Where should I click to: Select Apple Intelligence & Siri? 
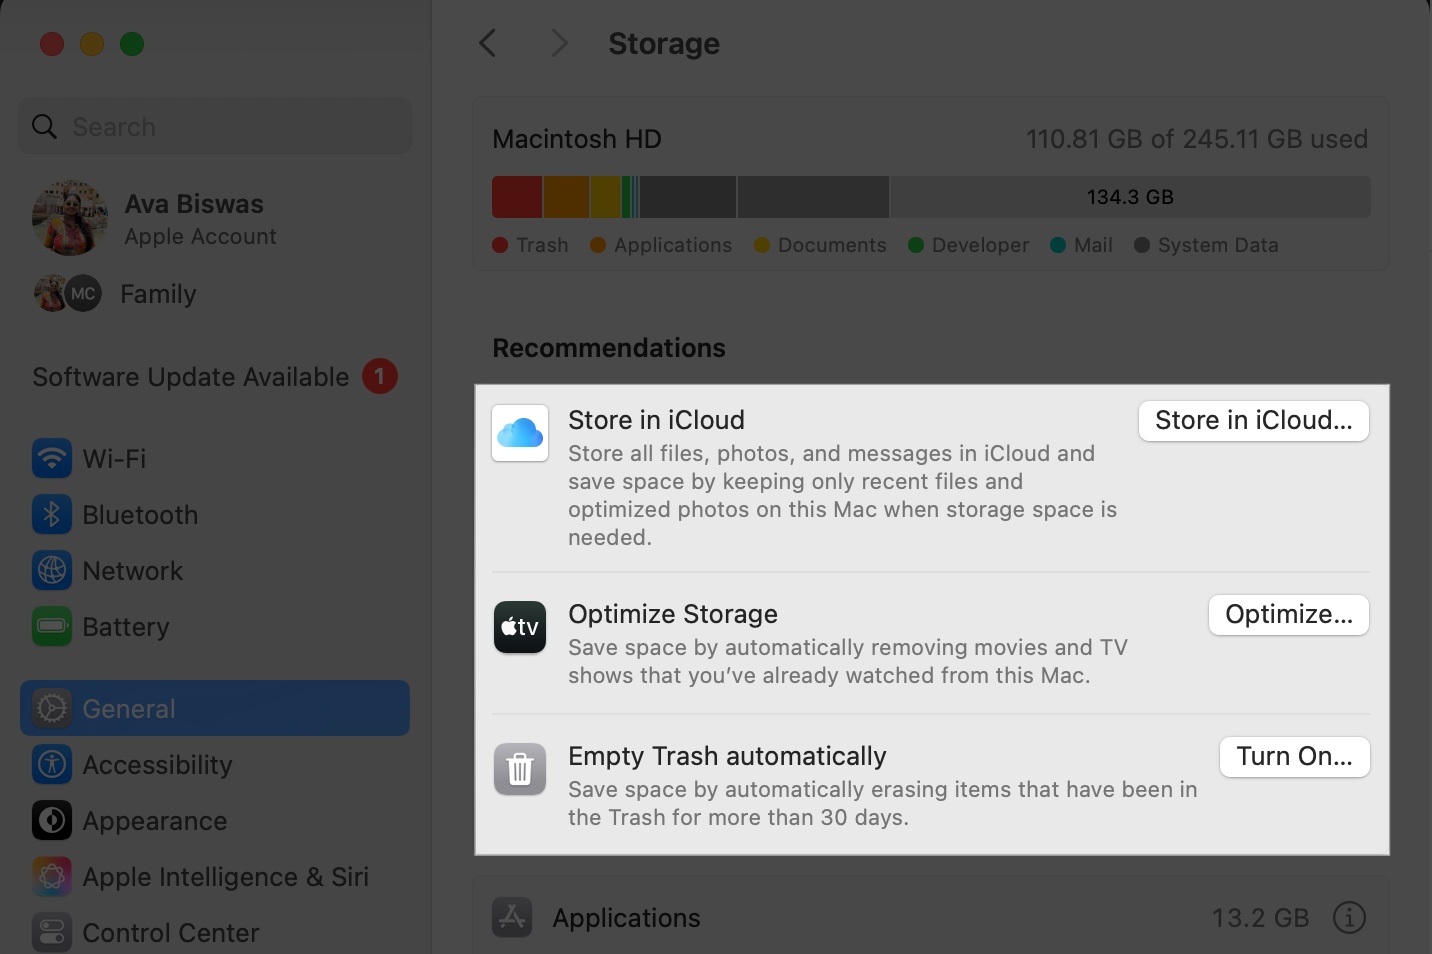226,877
